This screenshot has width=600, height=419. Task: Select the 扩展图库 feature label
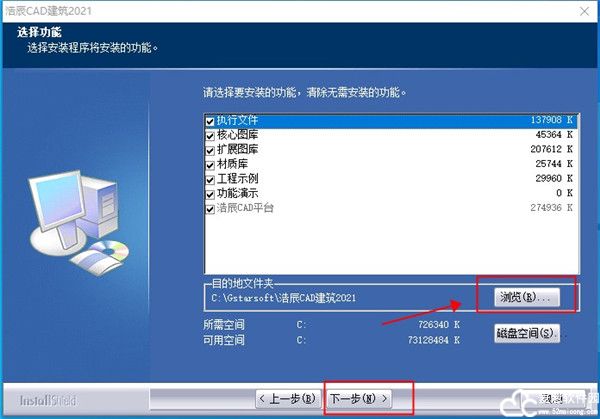tap(238, 149)
